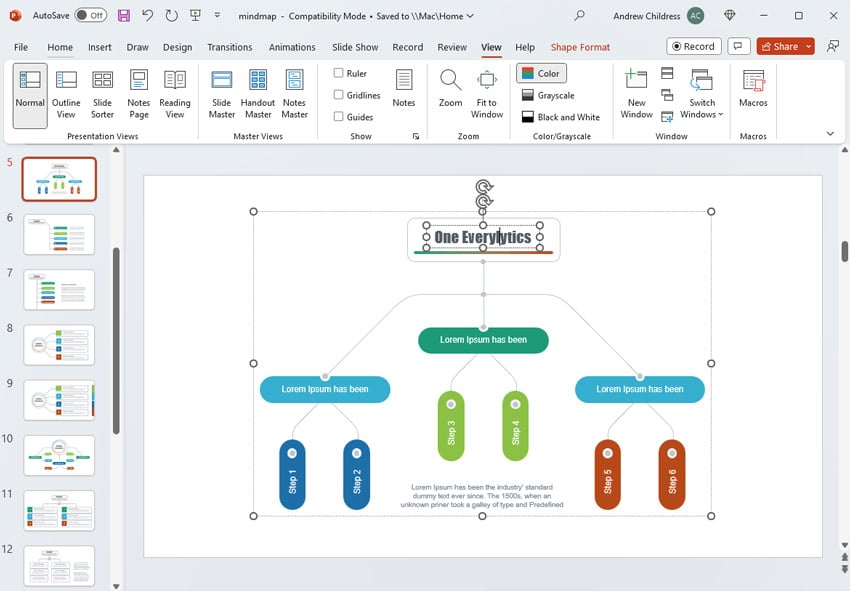Open a New Window
The width and height of the screenshot is (850, 591).
click(x=636, y=94)
